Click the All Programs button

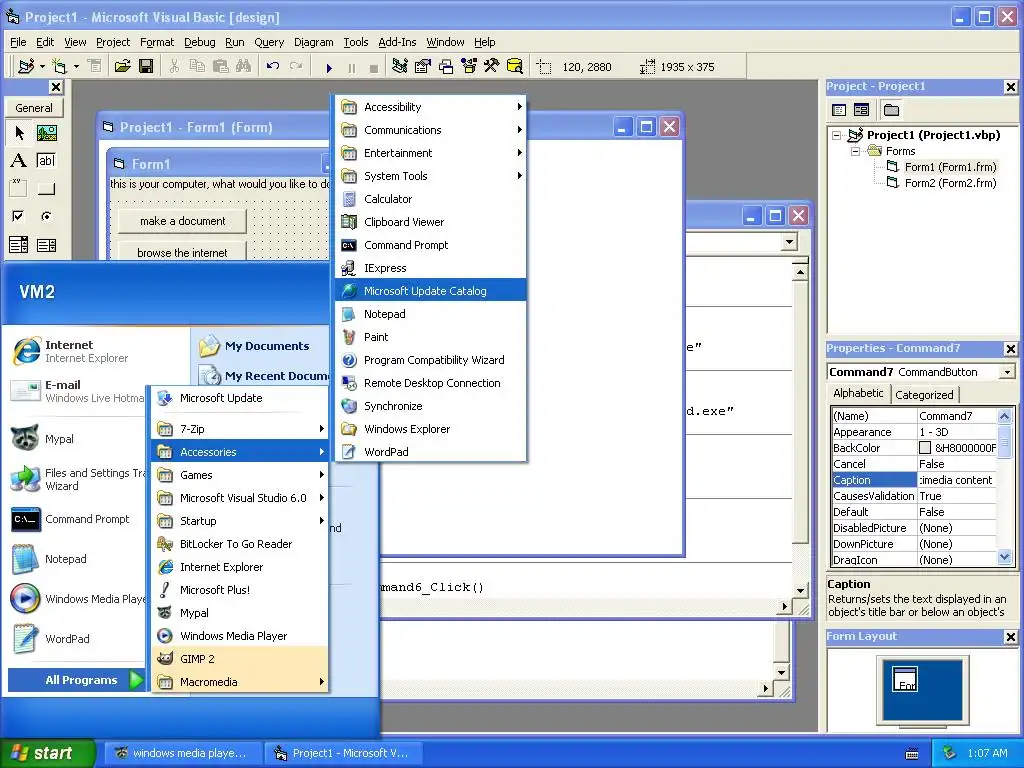pyautogui.click(x=76, y=680)
